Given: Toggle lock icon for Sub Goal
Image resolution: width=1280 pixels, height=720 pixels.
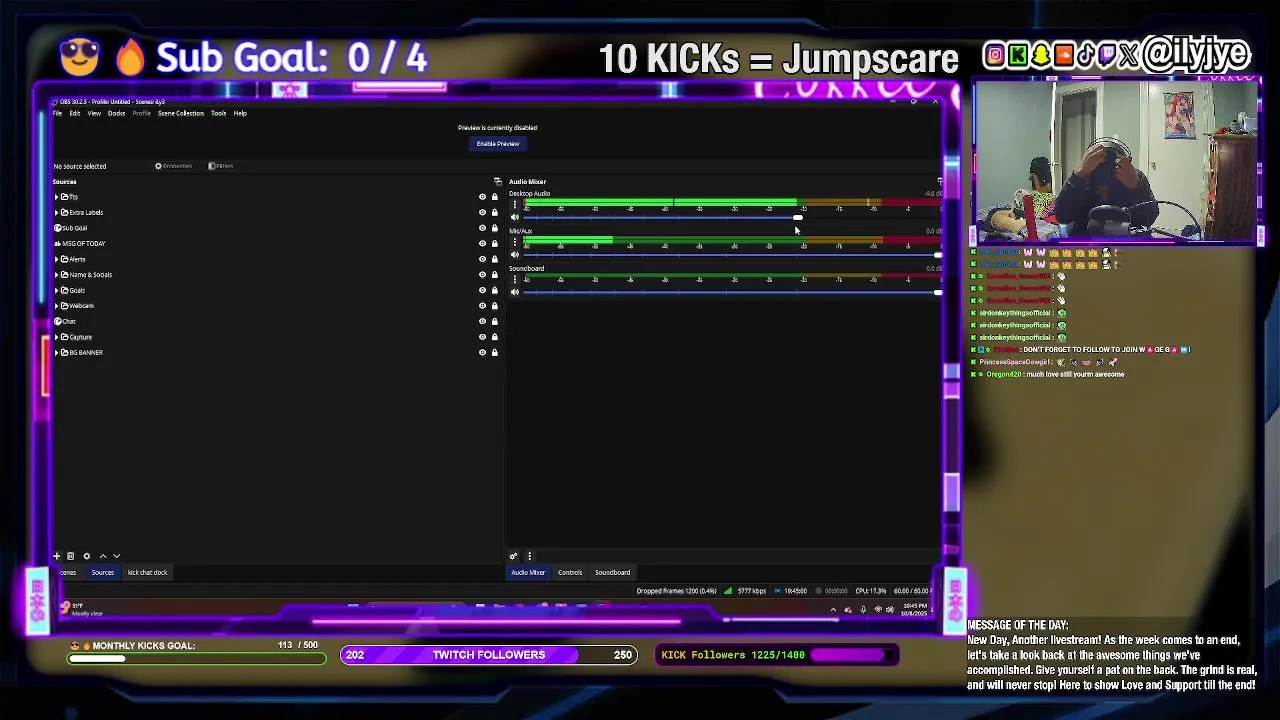Looking at the screenshot, I should point(494,228).
